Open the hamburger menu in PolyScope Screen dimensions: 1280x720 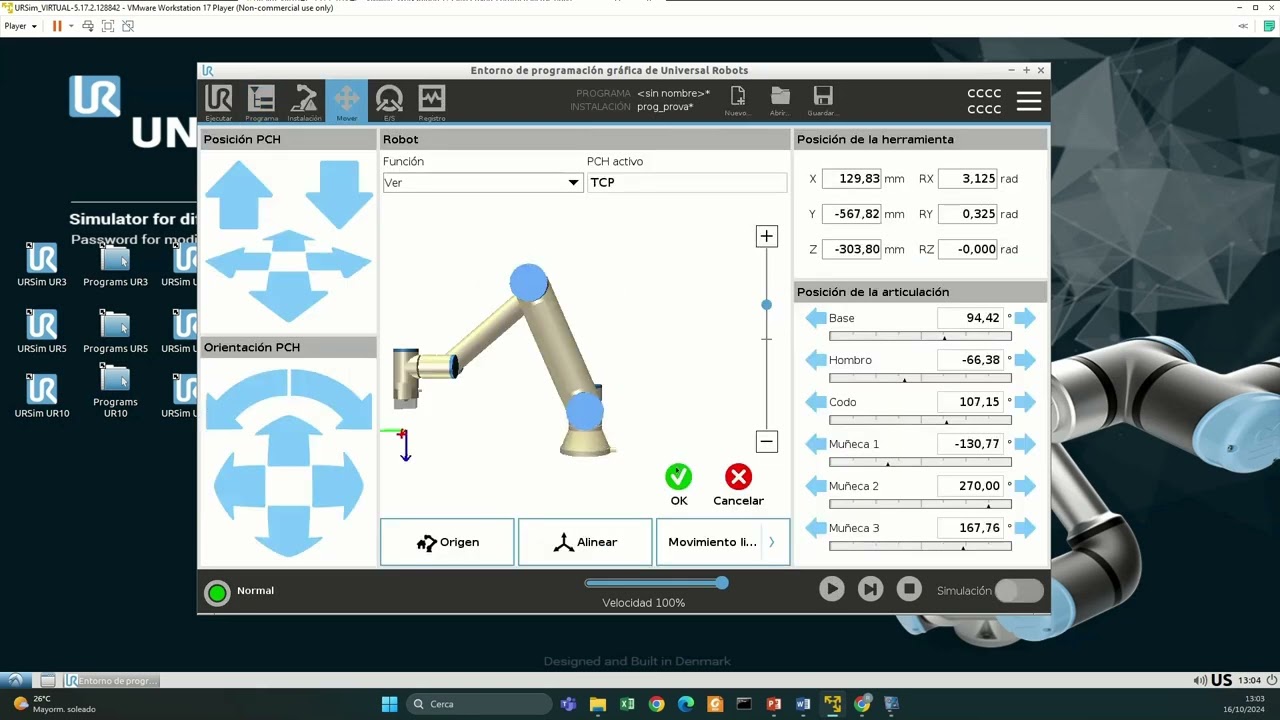click(1029, 101)
